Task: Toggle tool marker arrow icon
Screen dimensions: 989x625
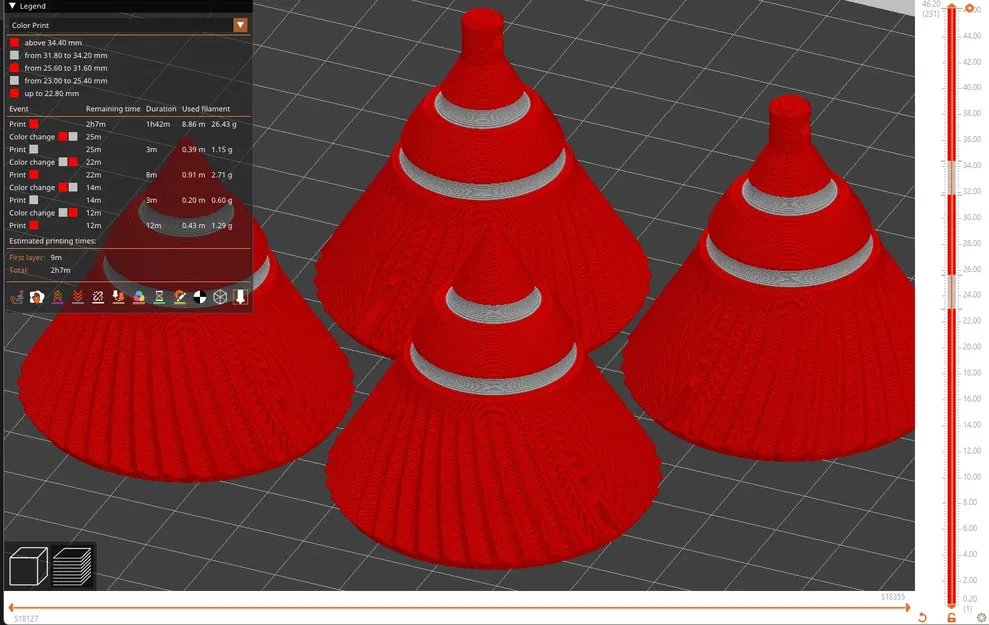Action: point(240,296)
